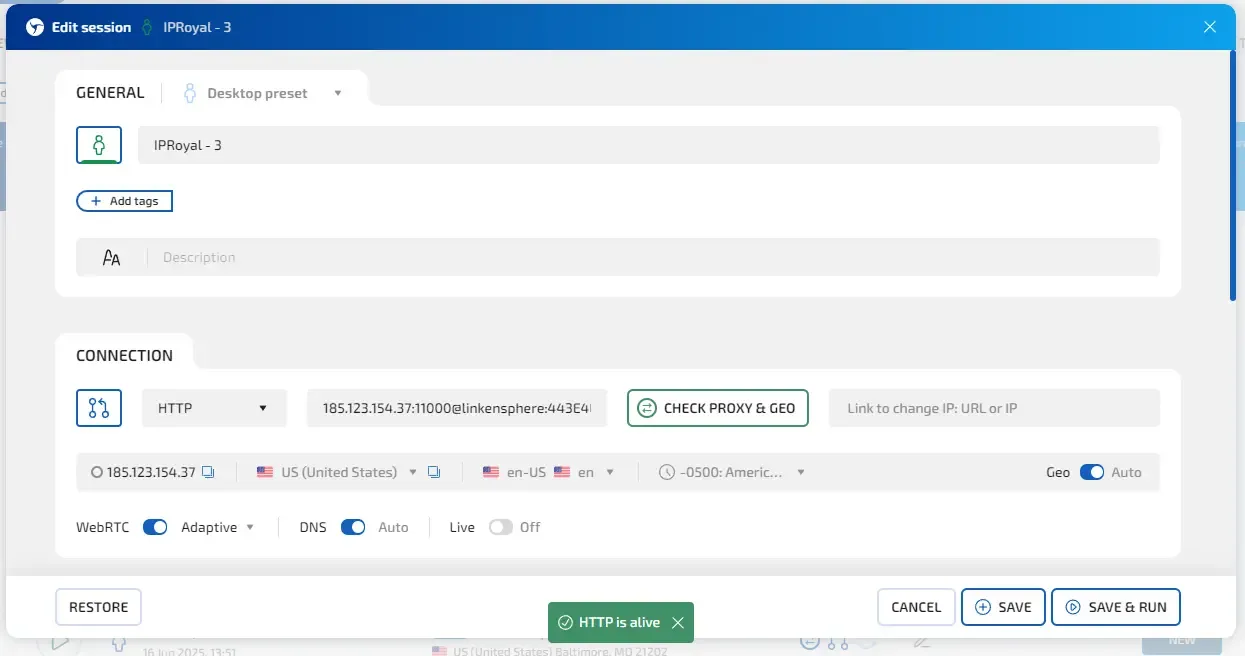Click the Aa icon beside the Description field
Screen dimensions: 1245x656
pyautogui.click(x=111, y=256)
